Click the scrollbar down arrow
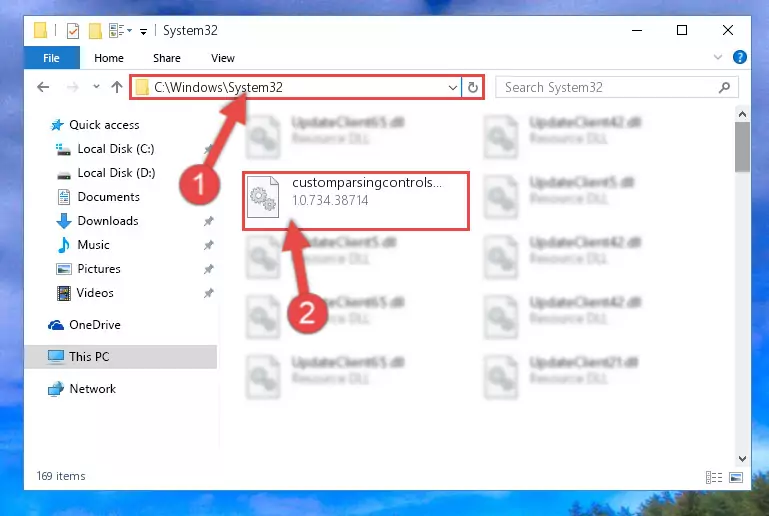Viewport: 769px width, 516px height. click(743, 459)
